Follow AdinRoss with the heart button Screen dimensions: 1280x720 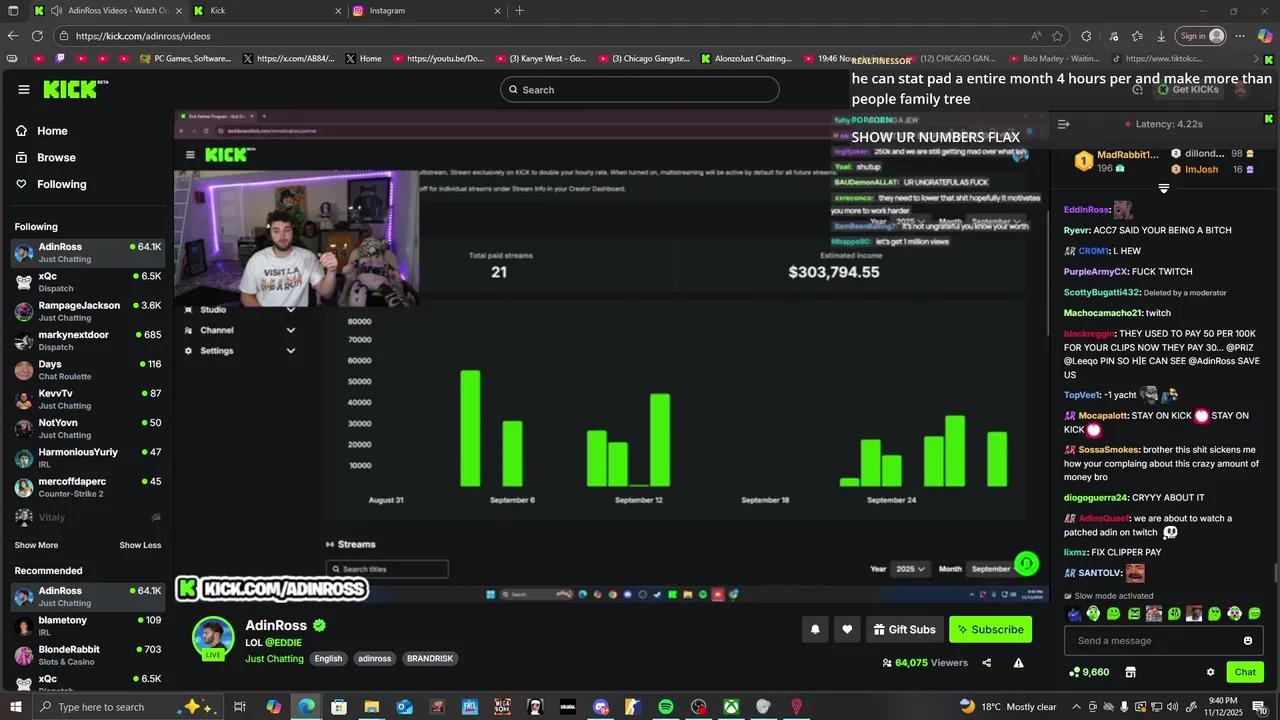847,629
